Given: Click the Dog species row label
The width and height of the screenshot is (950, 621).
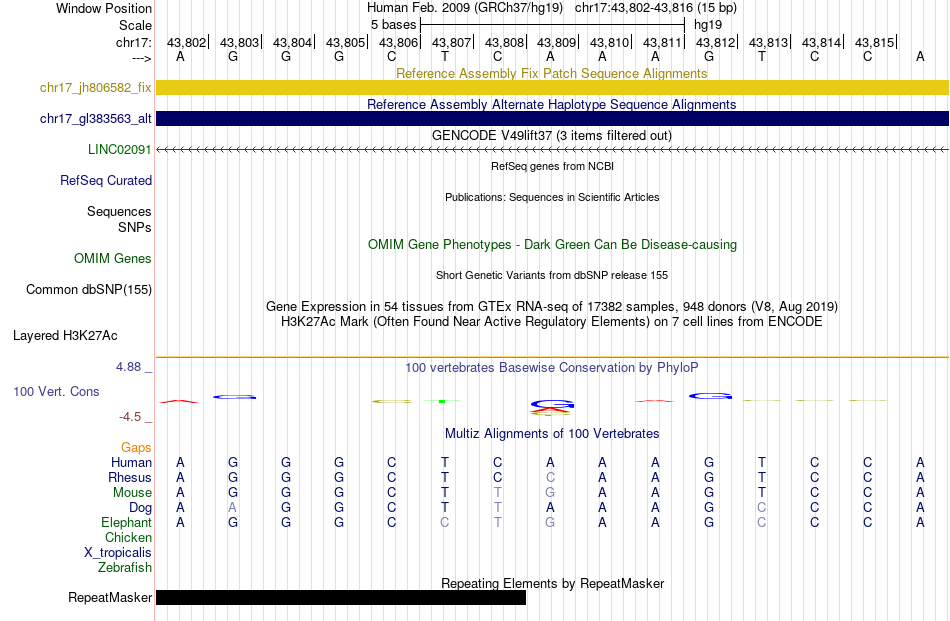Looking at the screenshot, I should (x=141, y=508).
